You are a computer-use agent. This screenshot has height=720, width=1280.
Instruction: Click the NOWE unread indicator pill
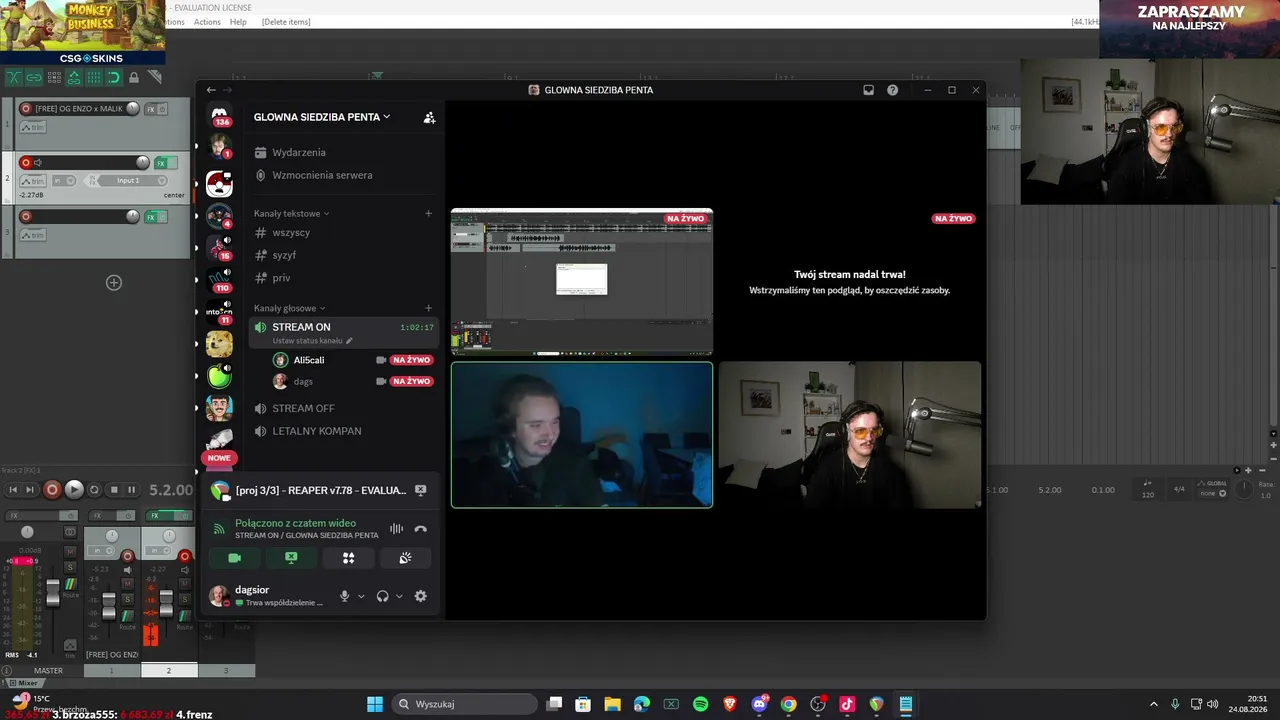click(x=219, y=458)
